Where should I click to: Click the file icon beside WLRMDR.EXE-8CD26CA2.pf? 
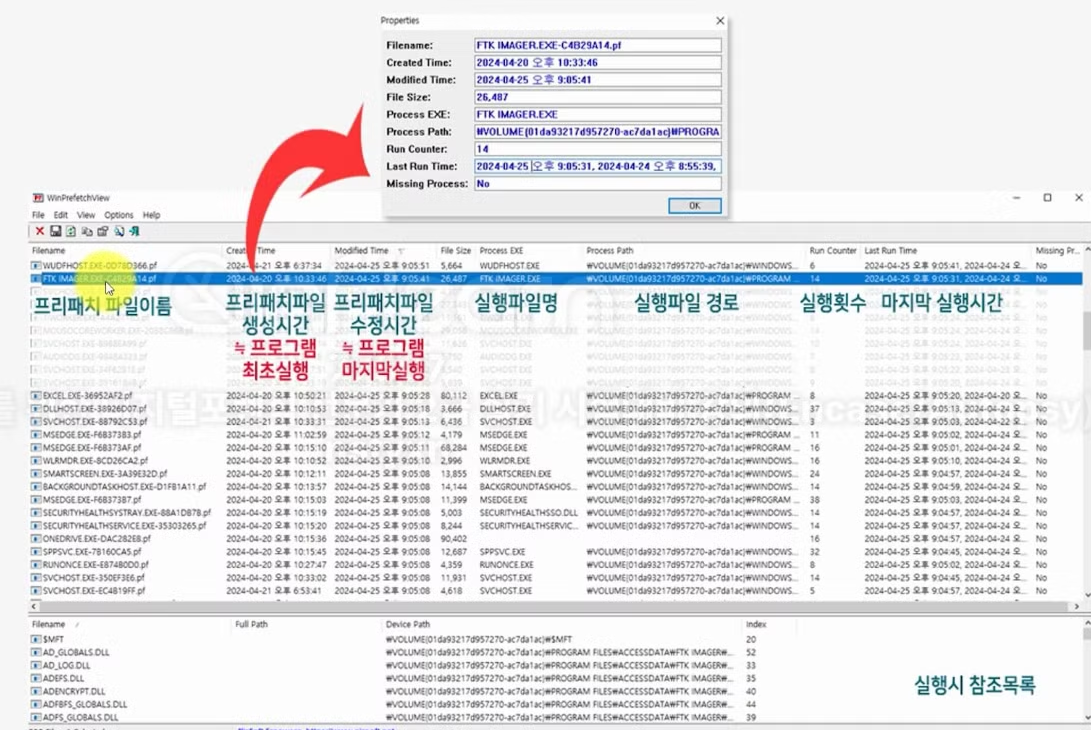[35, 461]
